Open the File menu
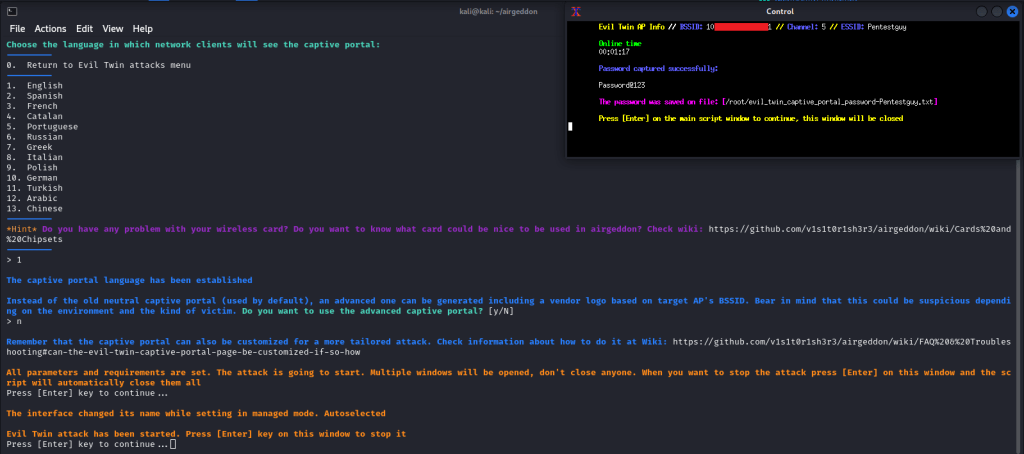Image resolution: width=1024 pixels, height=454 pixels. (x=18, y=29)
